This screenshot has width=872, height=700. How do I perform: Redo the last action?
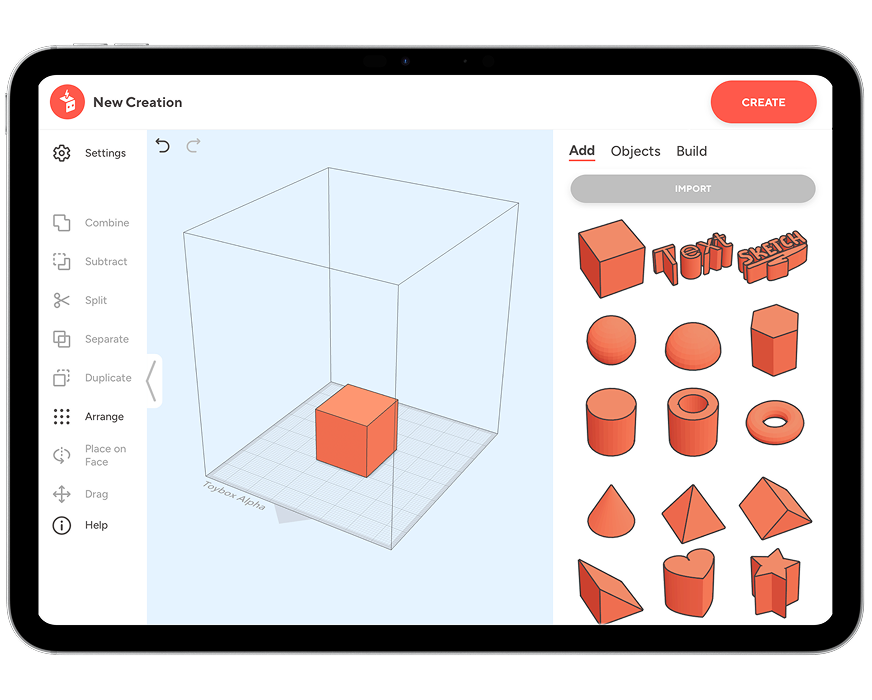(193, 146)
